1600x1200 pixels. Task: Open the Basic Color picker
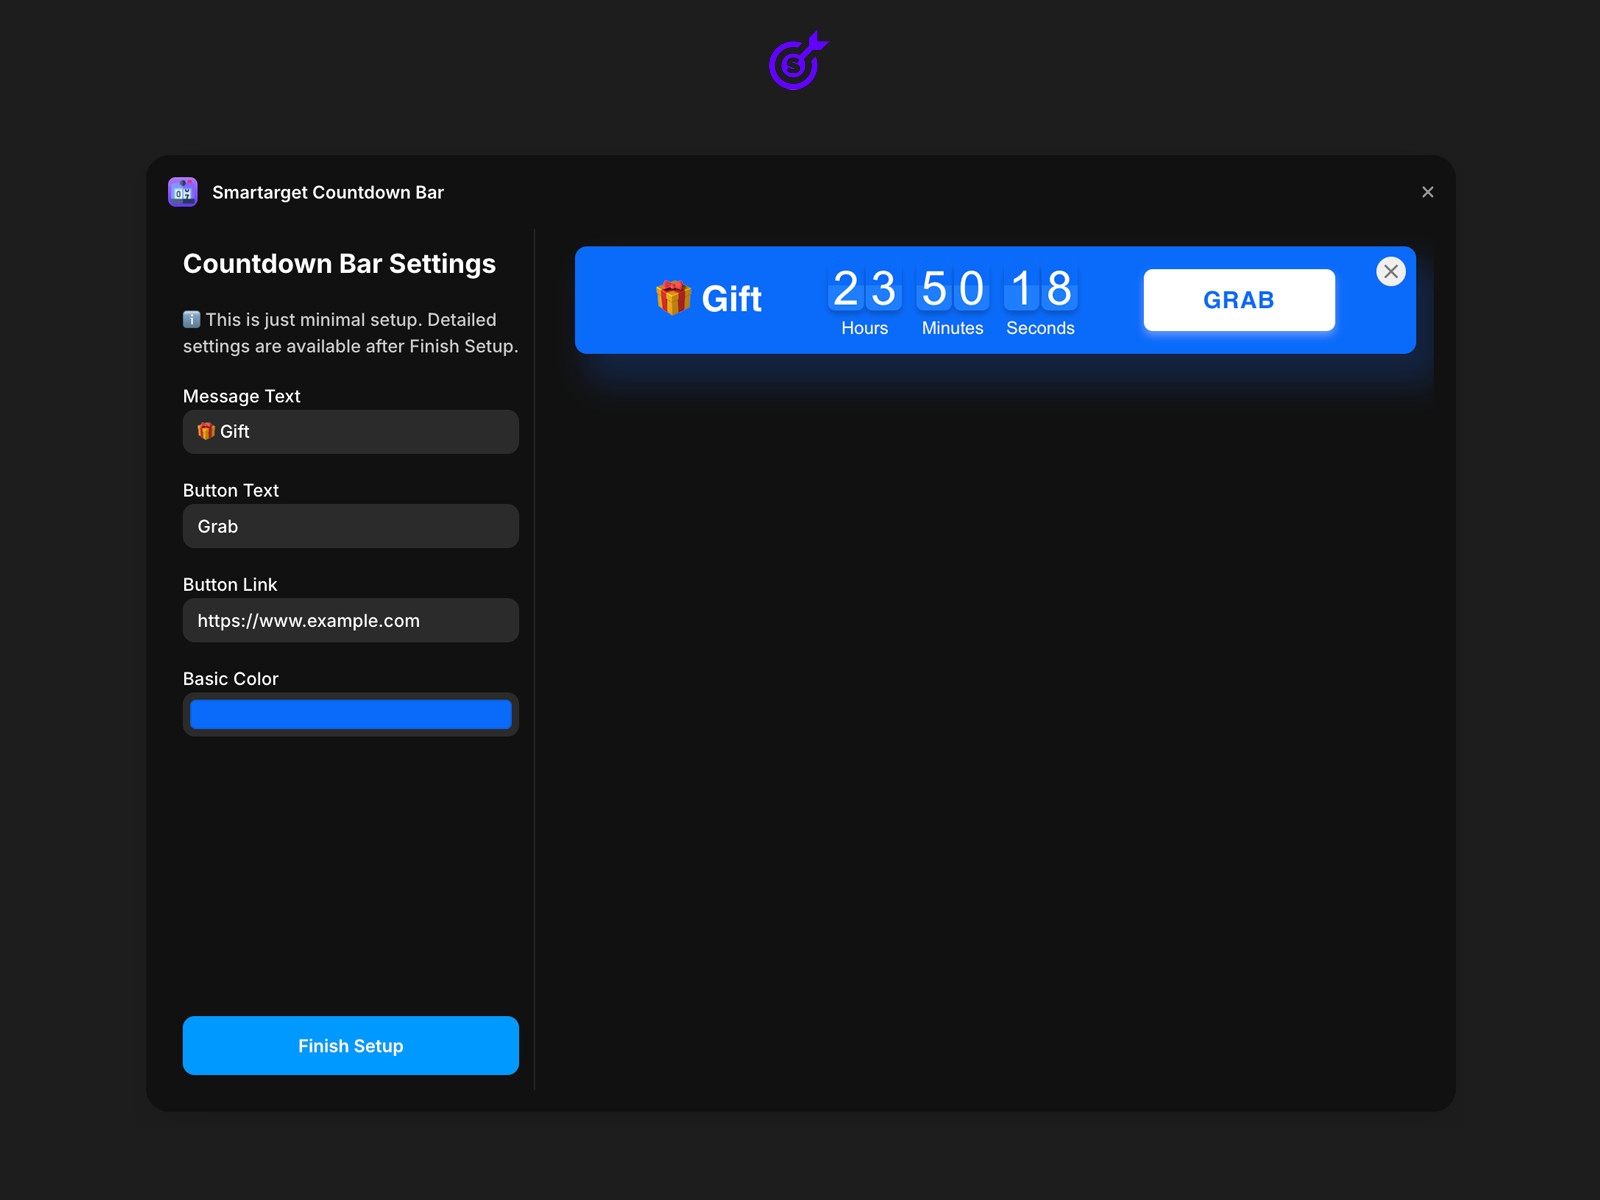coord(350,714)
